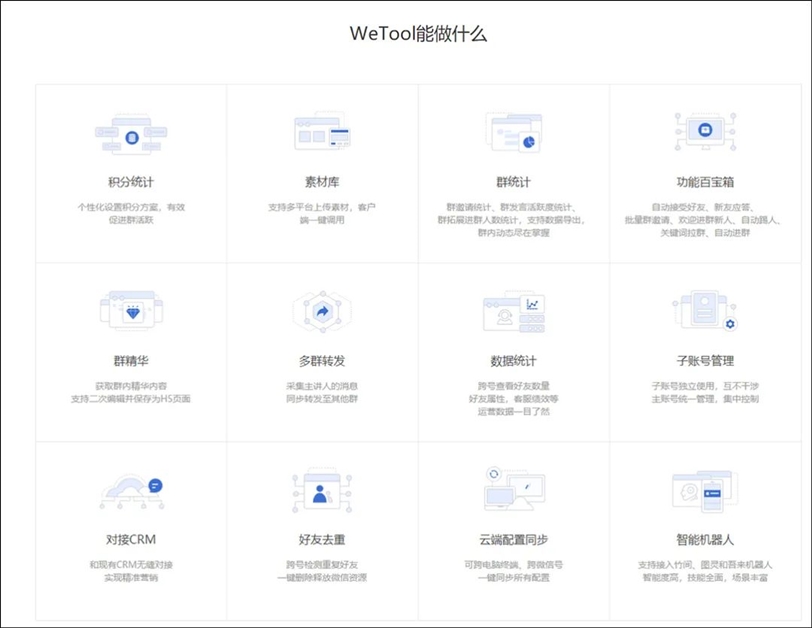Click the line '跨号查看好友数量'

[514, 386]
